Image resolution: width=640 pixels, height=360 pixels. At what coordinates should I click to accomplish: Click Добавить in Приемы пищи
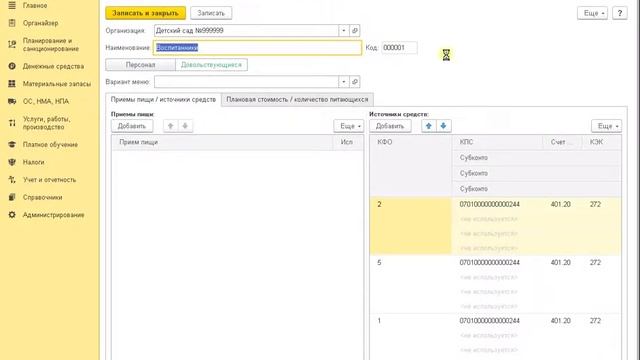pos(132,126)
